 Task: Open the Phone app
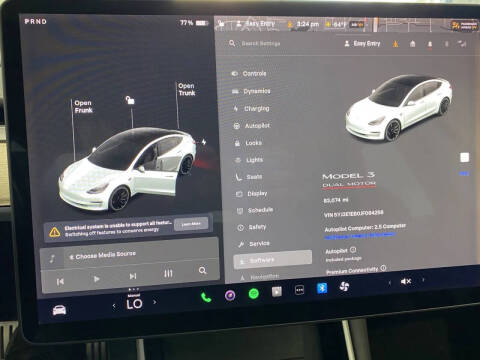click(206, 297)
